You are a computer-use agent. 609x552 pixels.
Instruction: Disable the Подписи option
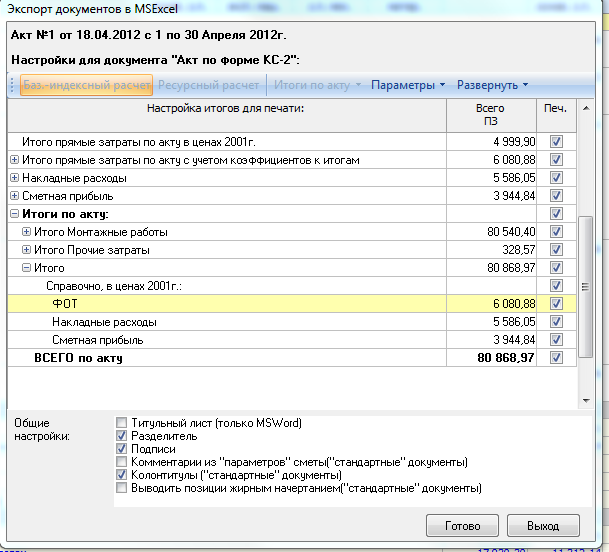pos(122,449)
